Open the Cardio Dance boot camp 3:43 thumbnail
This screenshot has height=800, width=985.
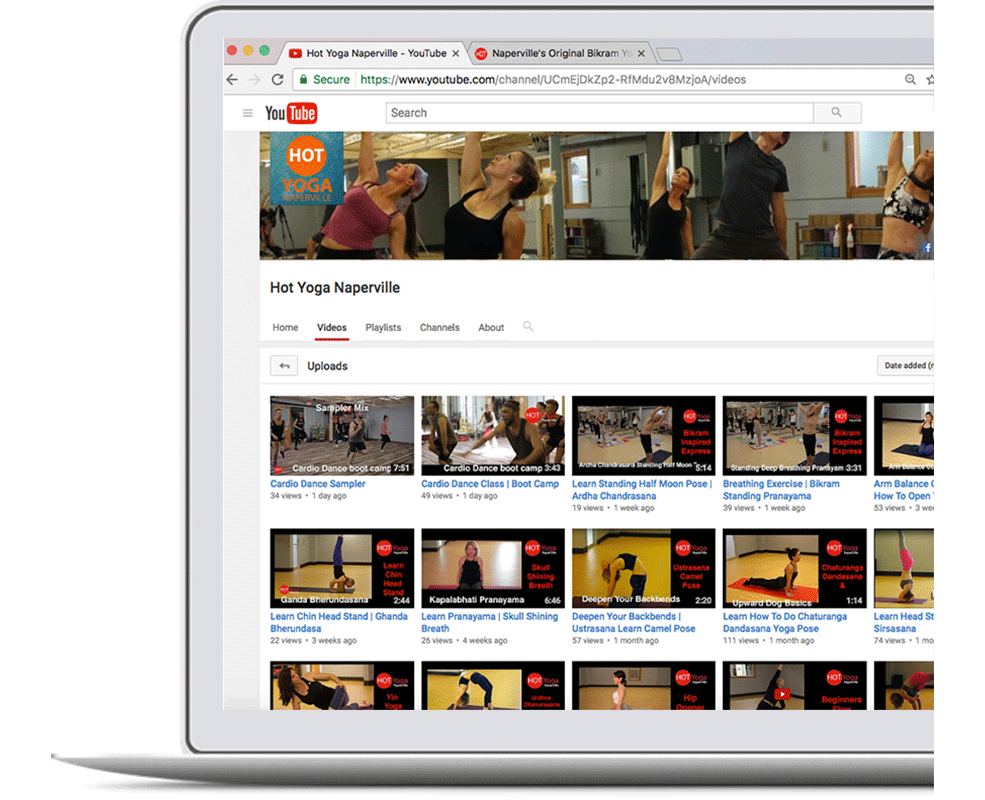tap(493, 435)
